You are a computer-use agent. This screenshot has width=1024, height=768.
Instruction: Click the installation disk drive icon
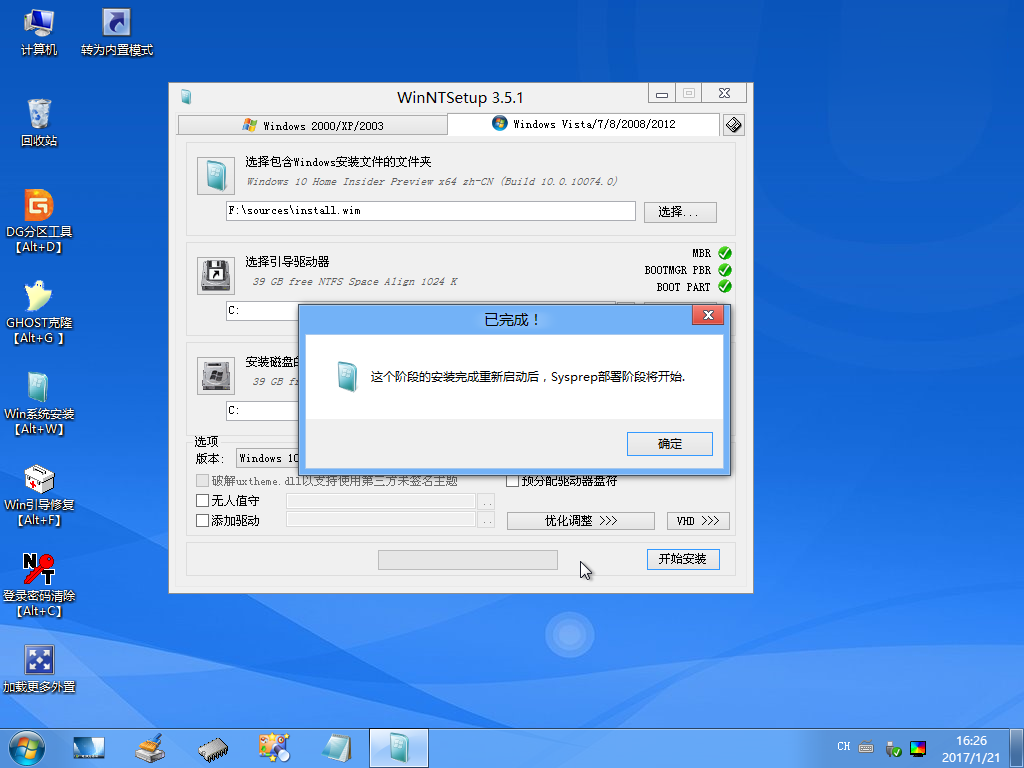tap(216, 376)
